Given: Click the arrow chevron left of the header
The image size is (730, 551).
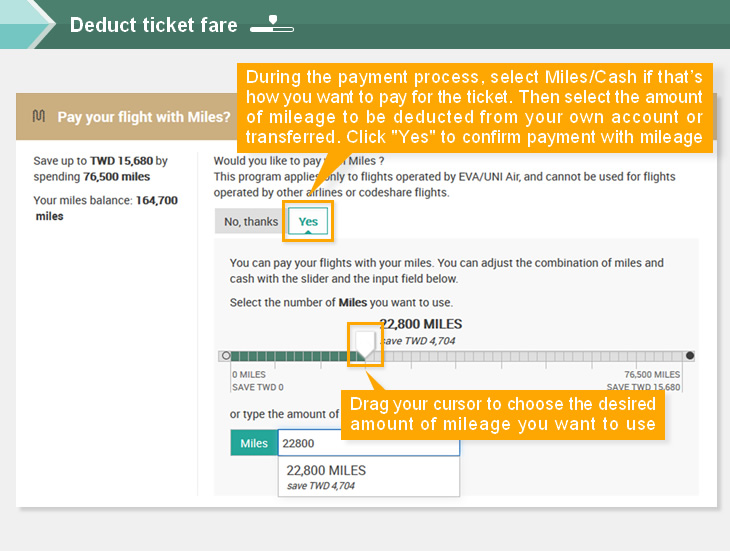Looking at the screenshot, I should tap(28, 24).
